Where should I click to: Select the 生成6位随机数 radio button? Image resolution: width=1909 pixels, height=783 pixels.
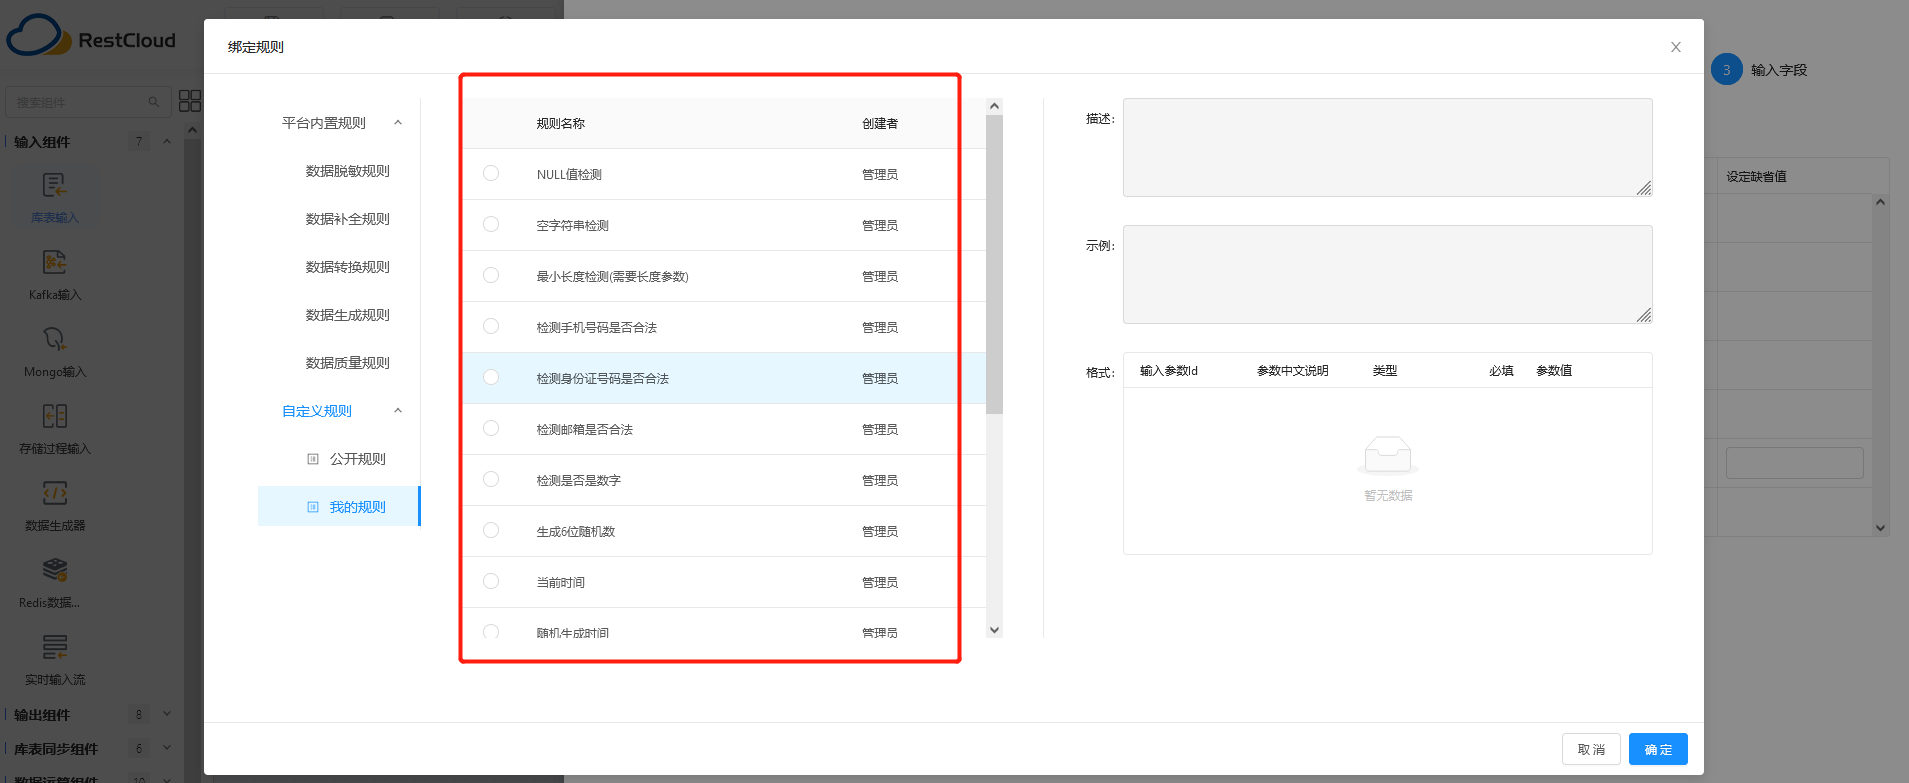(491, 530)
